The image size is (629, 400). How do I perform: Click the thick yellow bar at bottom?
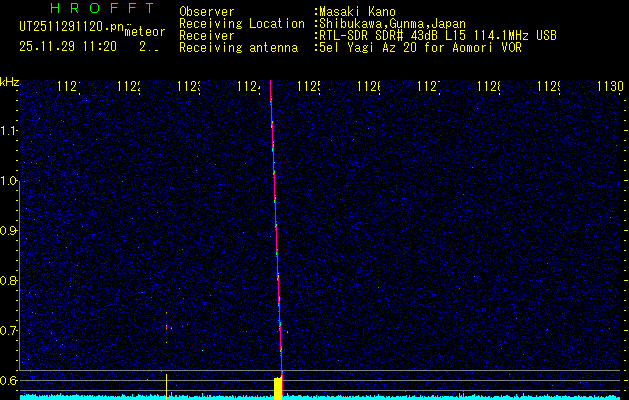[x=278, y=388]
